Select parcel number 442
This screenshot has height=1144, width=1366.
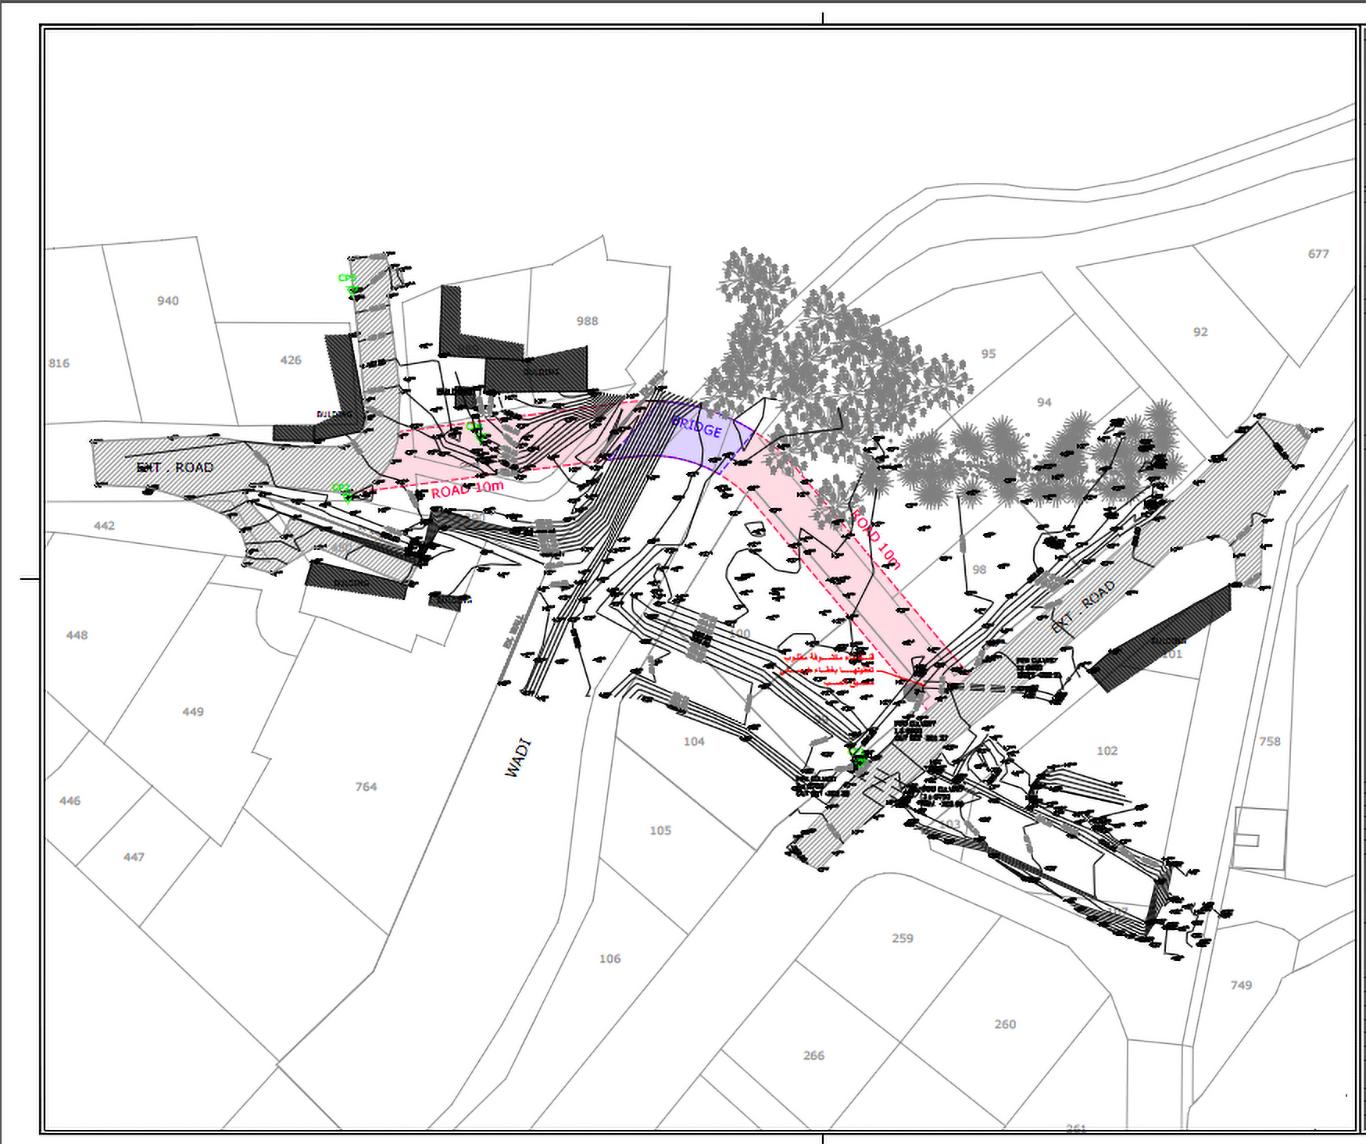tap(104, 526)
